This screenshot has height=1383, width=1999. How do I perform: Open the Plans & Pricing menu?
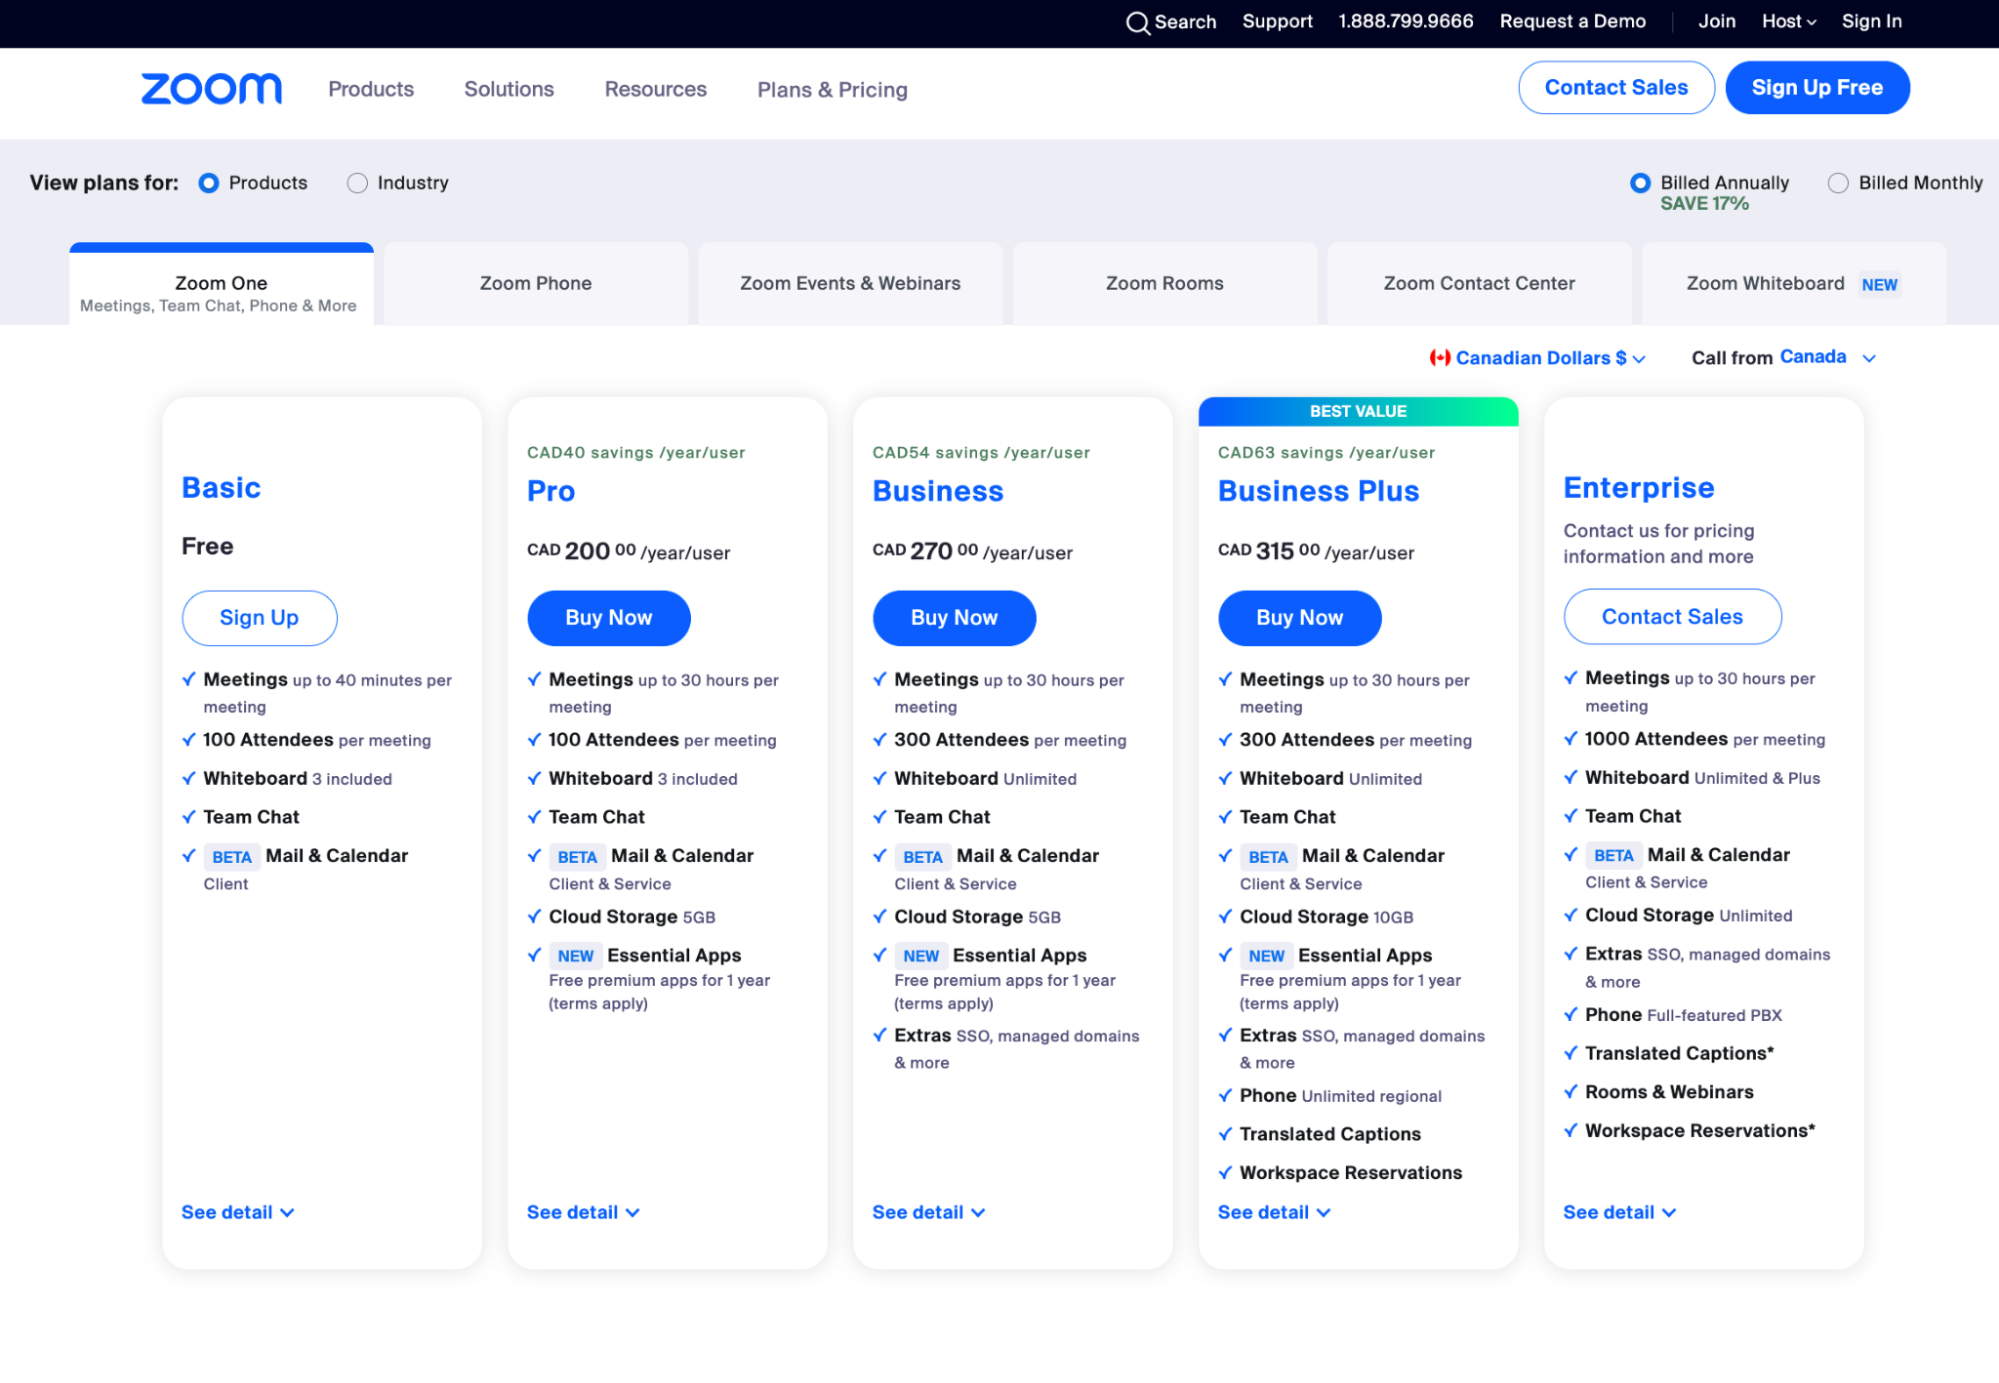[832, 90]
